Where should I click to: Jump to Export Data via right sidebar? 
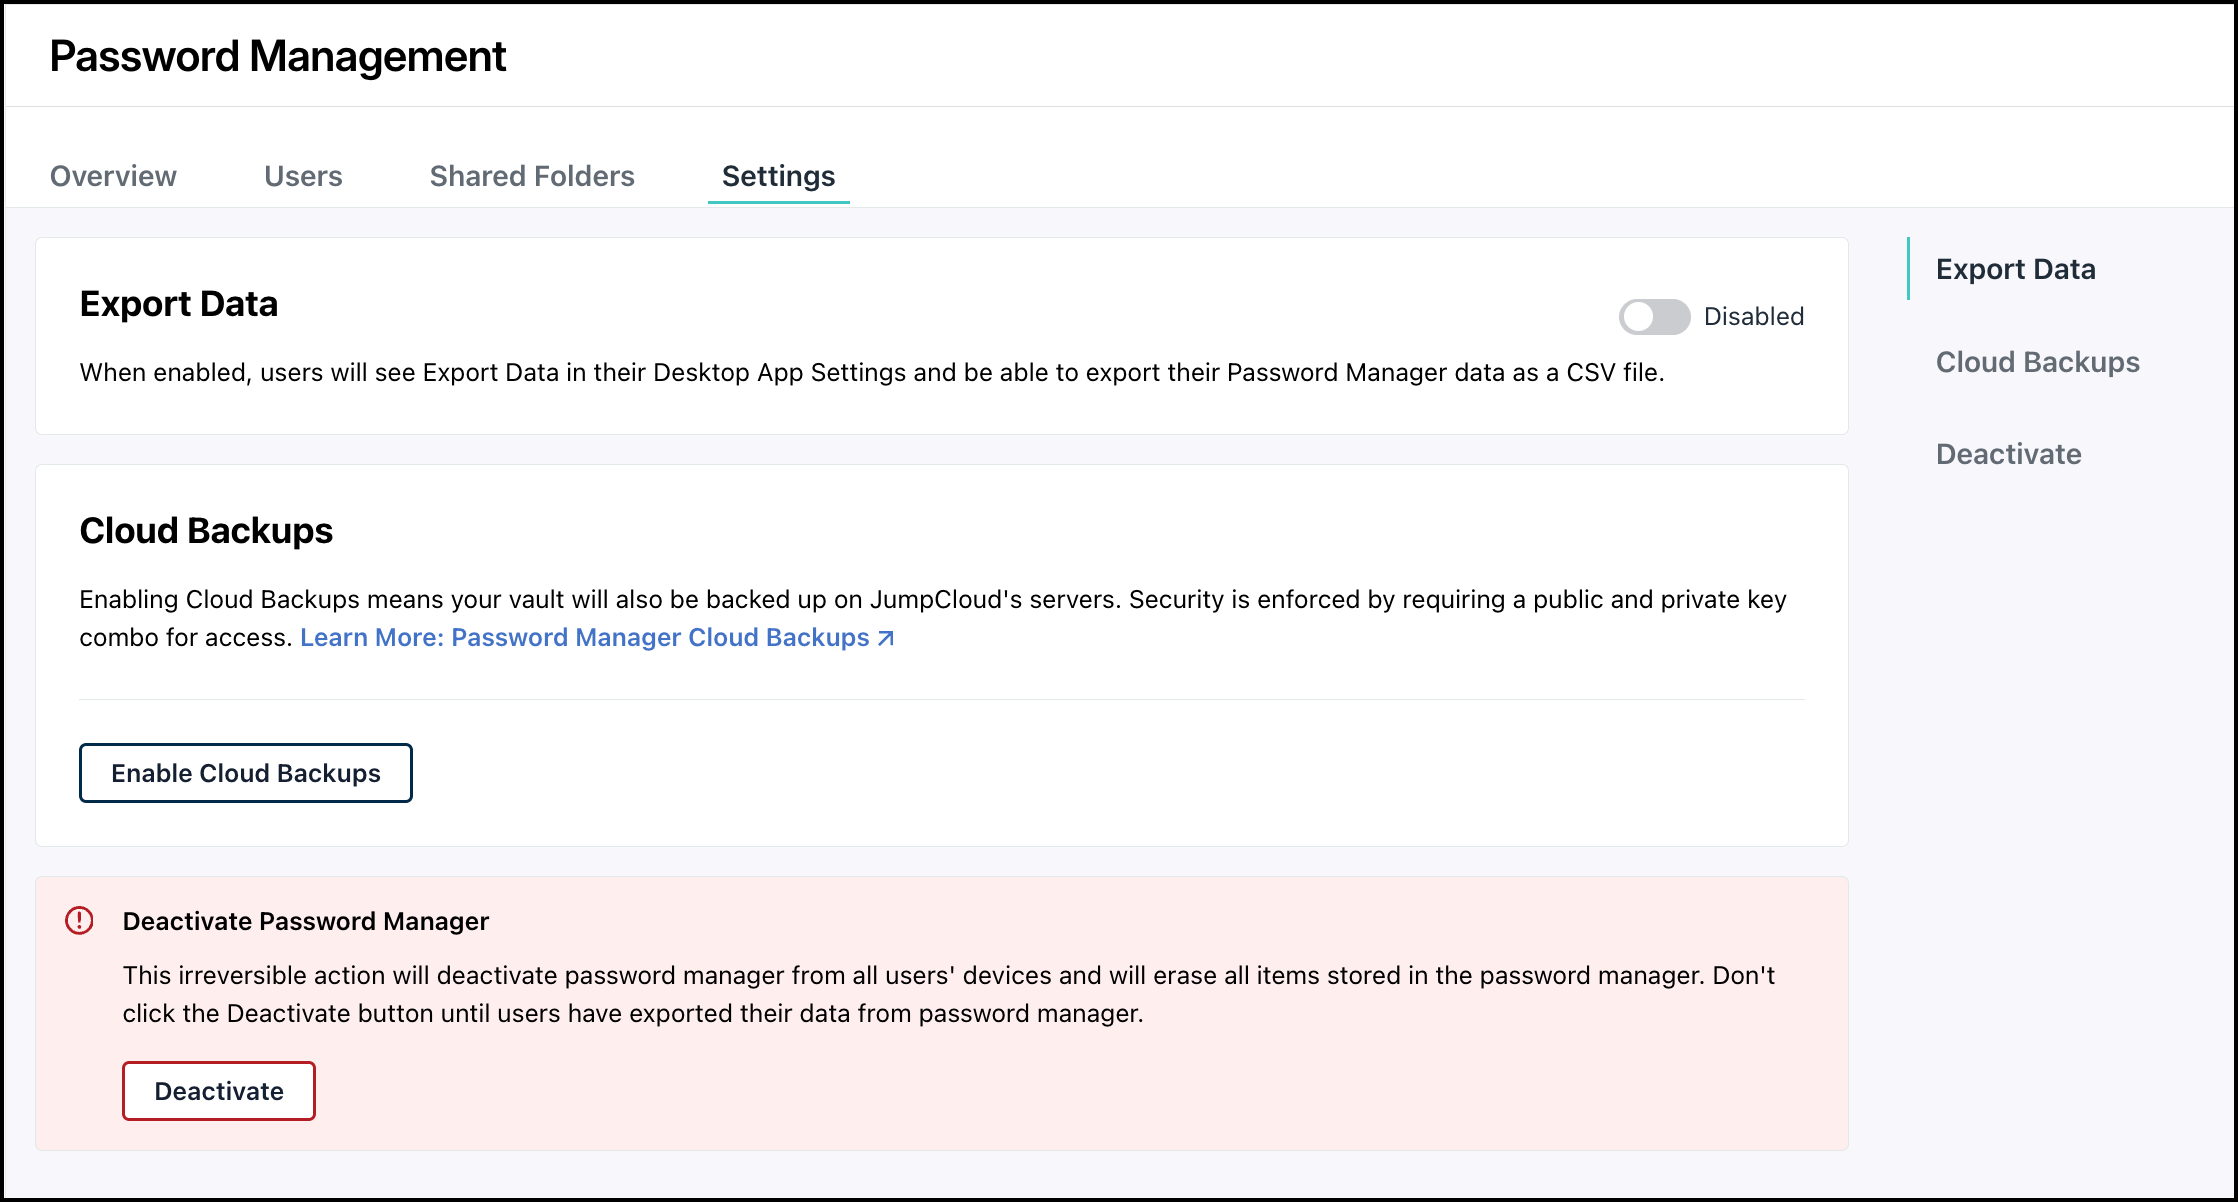click(2015, 268)
